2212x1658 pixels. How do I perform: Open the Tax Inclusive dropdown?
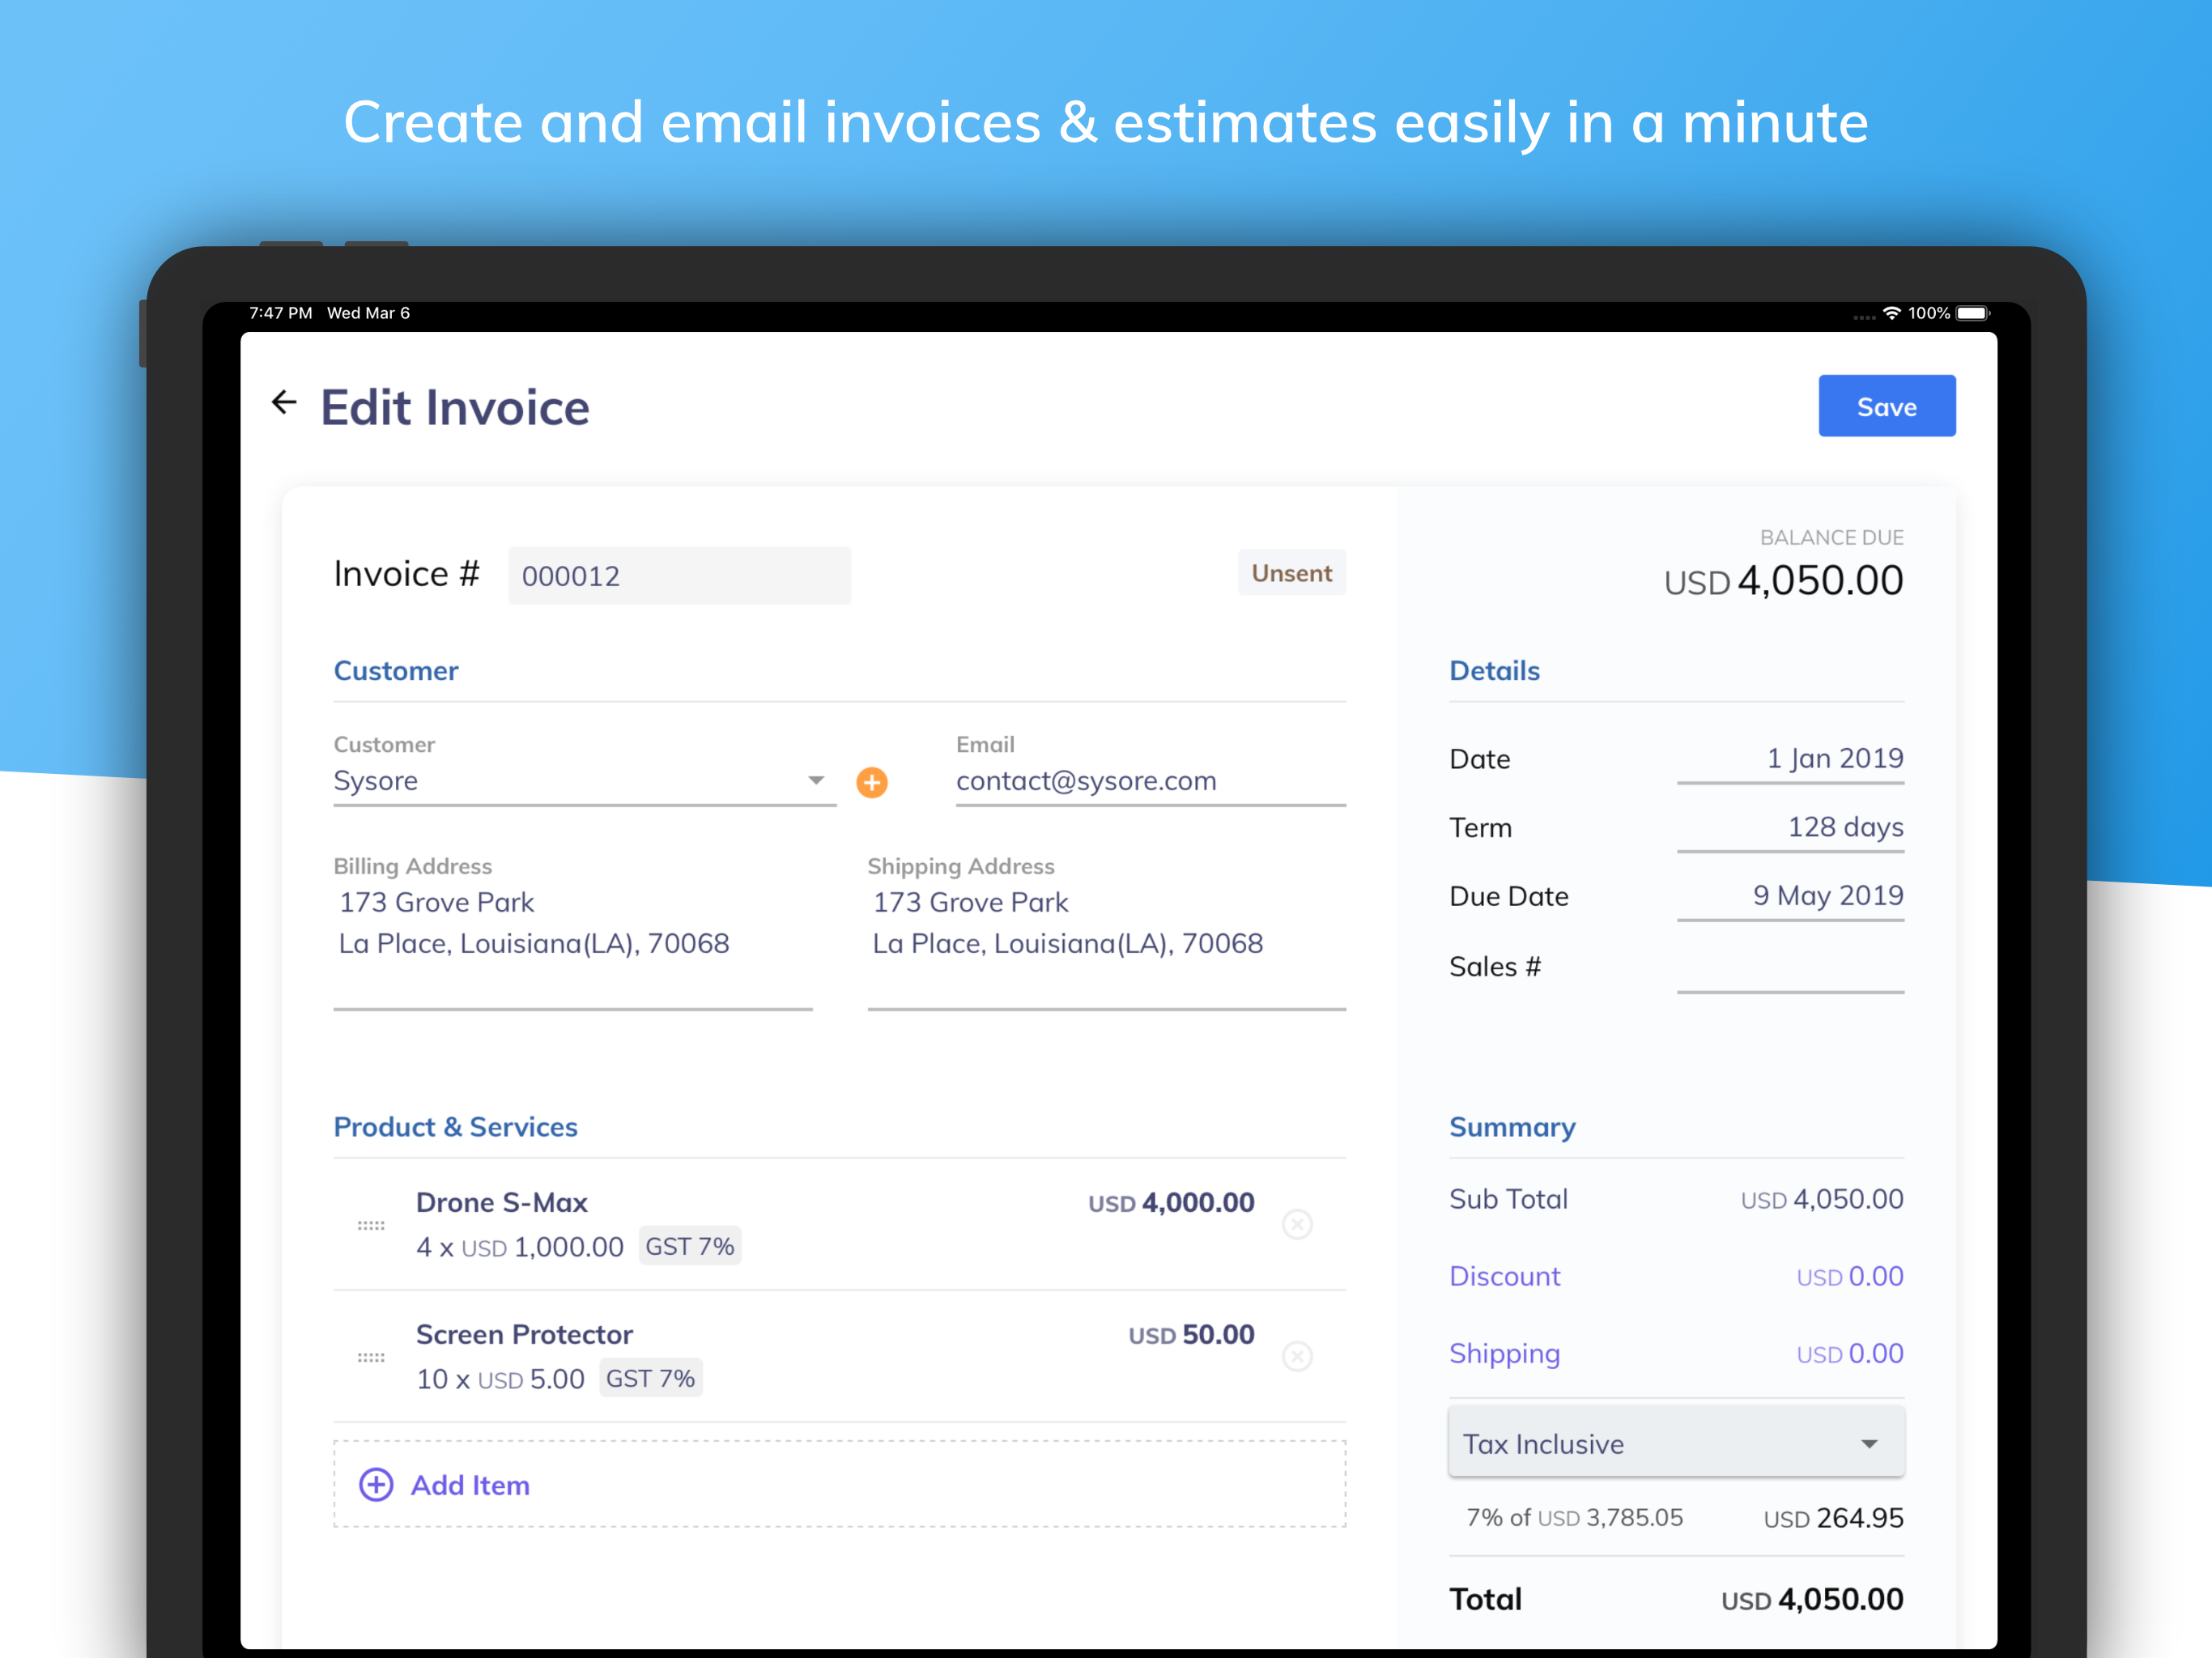point(1676,1443)
